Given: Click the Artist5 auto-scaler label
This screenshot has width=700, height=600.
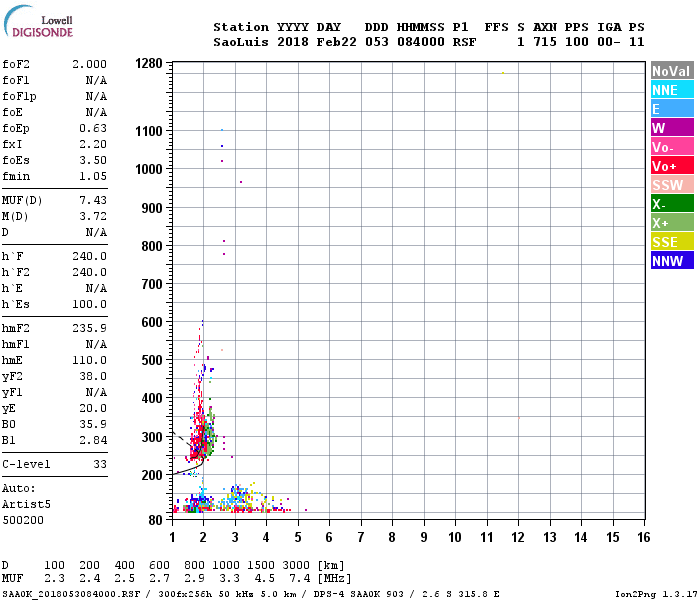Looking at the screenshot, I should click(26, 504).
